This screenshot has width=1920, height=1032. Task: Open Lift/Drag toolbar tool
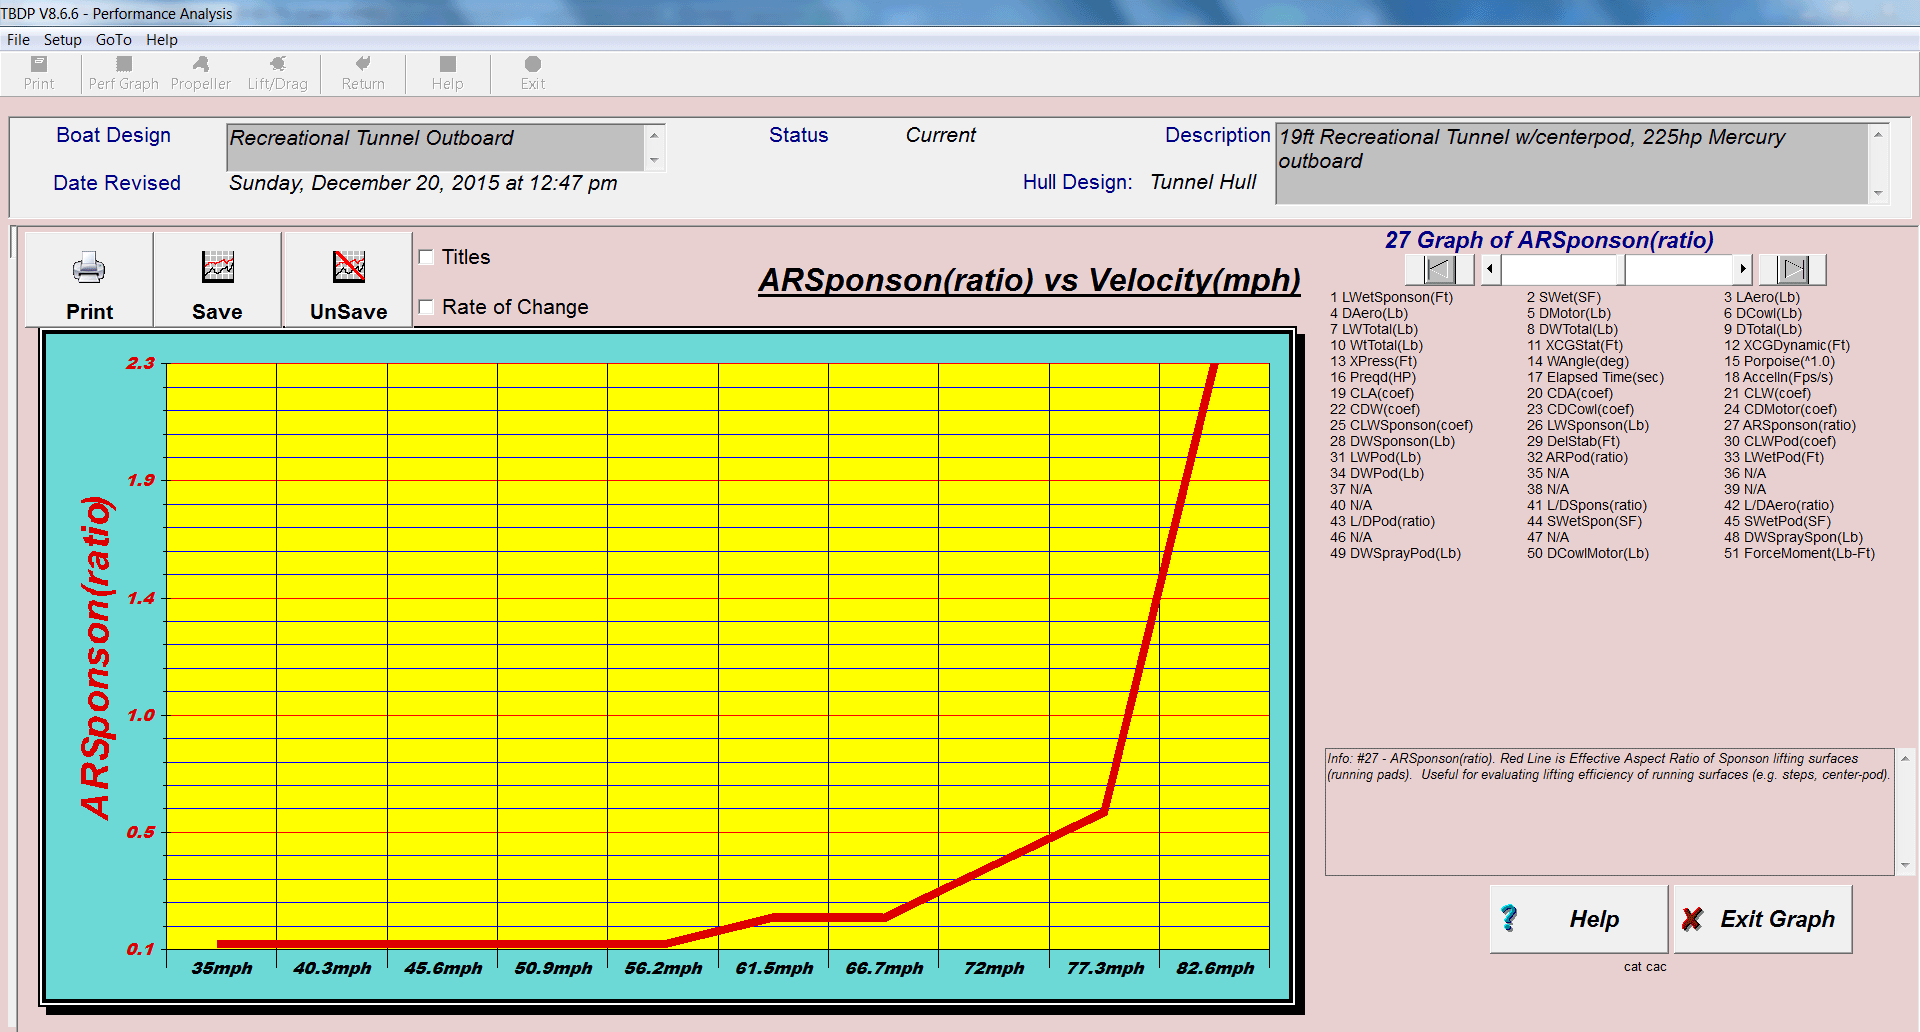(277, 73)
